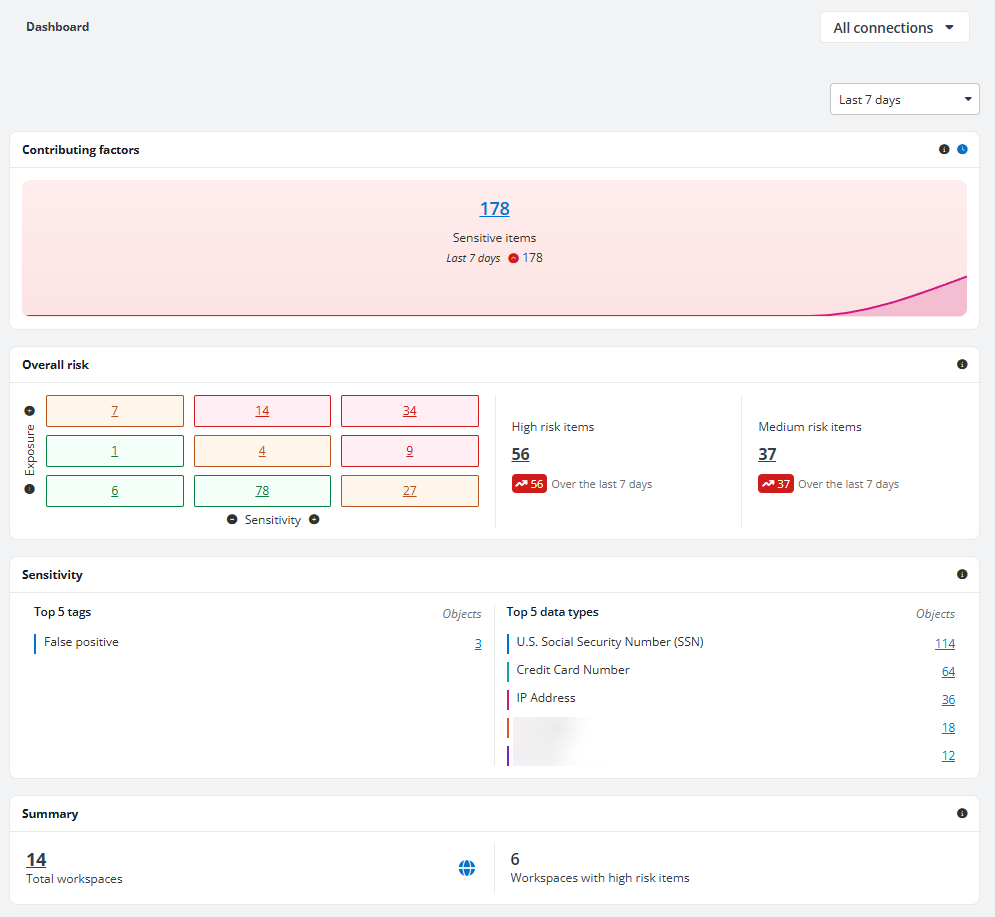Click the plus icon above Exposure axis

point(29,411)
